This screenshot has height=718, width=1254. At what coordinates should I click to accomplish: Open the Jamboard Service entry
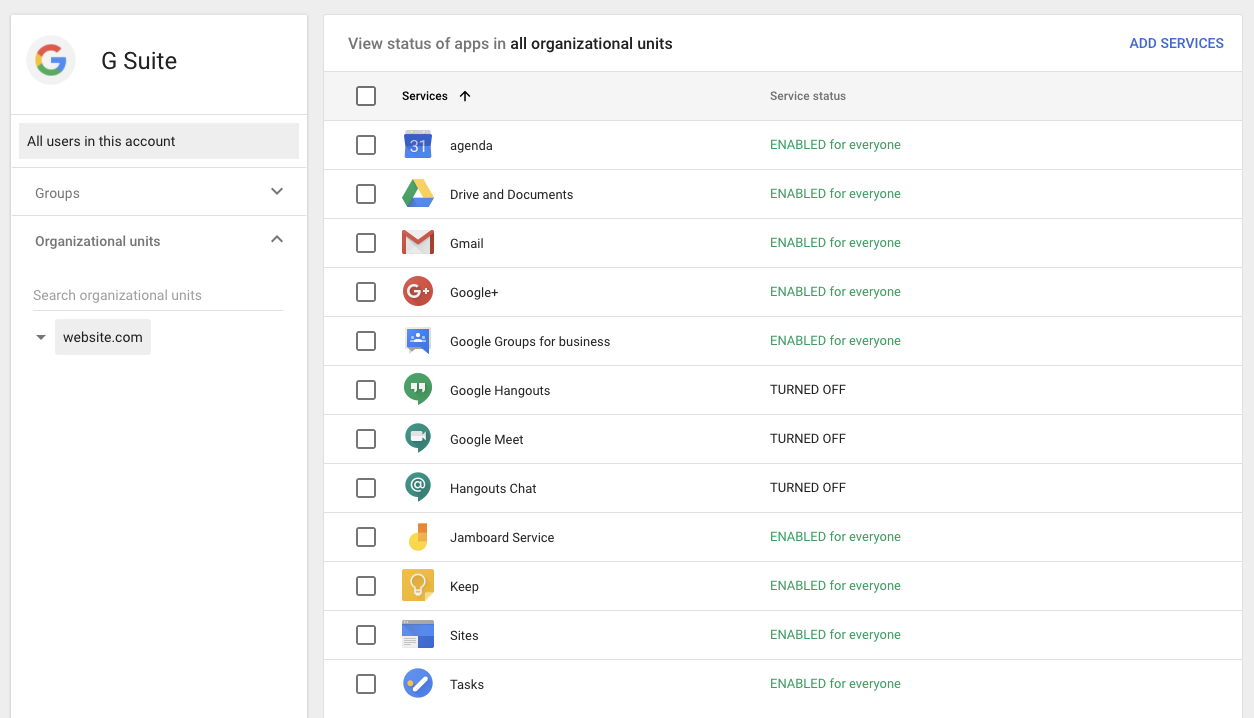tap(502, 538)
